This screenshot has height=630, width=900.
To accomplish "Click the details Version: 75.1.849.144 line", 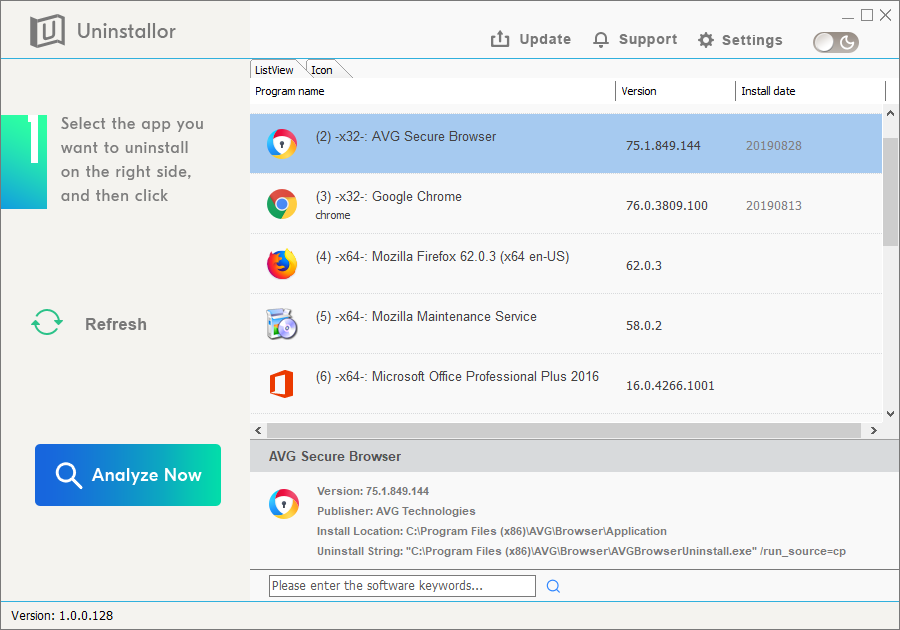I will coord(373,491).
